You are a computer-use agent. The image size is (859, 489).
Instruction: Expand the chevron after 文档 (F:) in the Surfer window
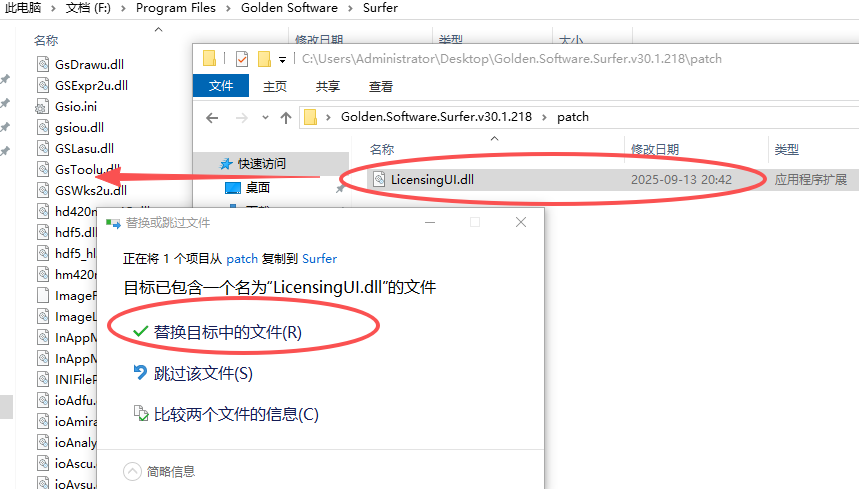pos(123,8)
